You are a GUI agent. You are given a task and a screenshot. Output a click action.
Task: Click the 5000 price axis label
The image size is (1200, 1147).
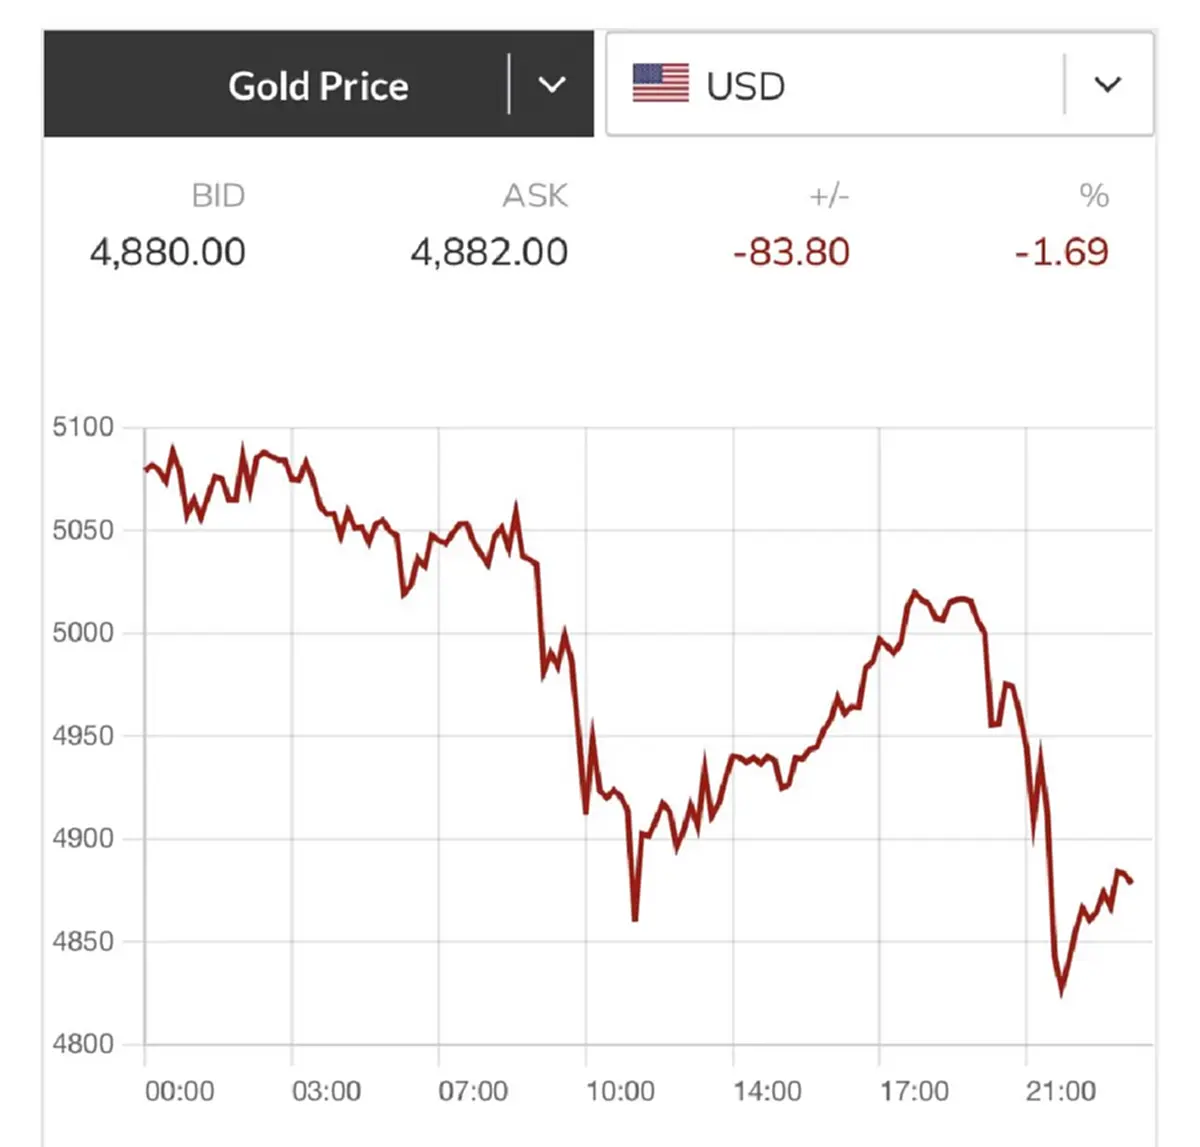(83, 632)
